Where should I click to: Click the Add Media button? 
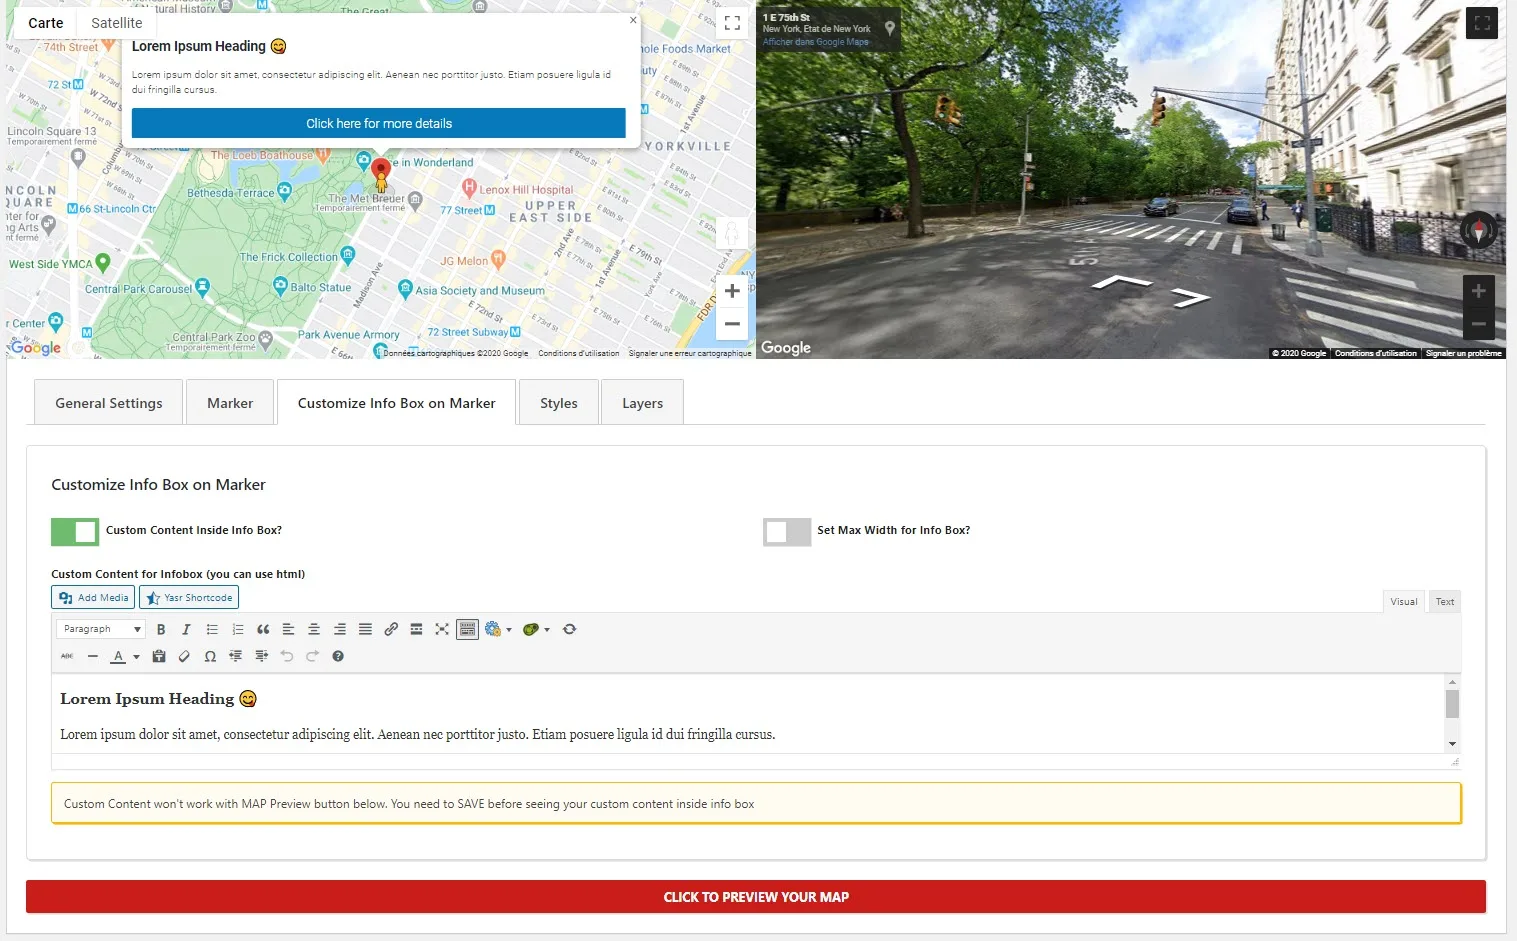pos(94,598)
